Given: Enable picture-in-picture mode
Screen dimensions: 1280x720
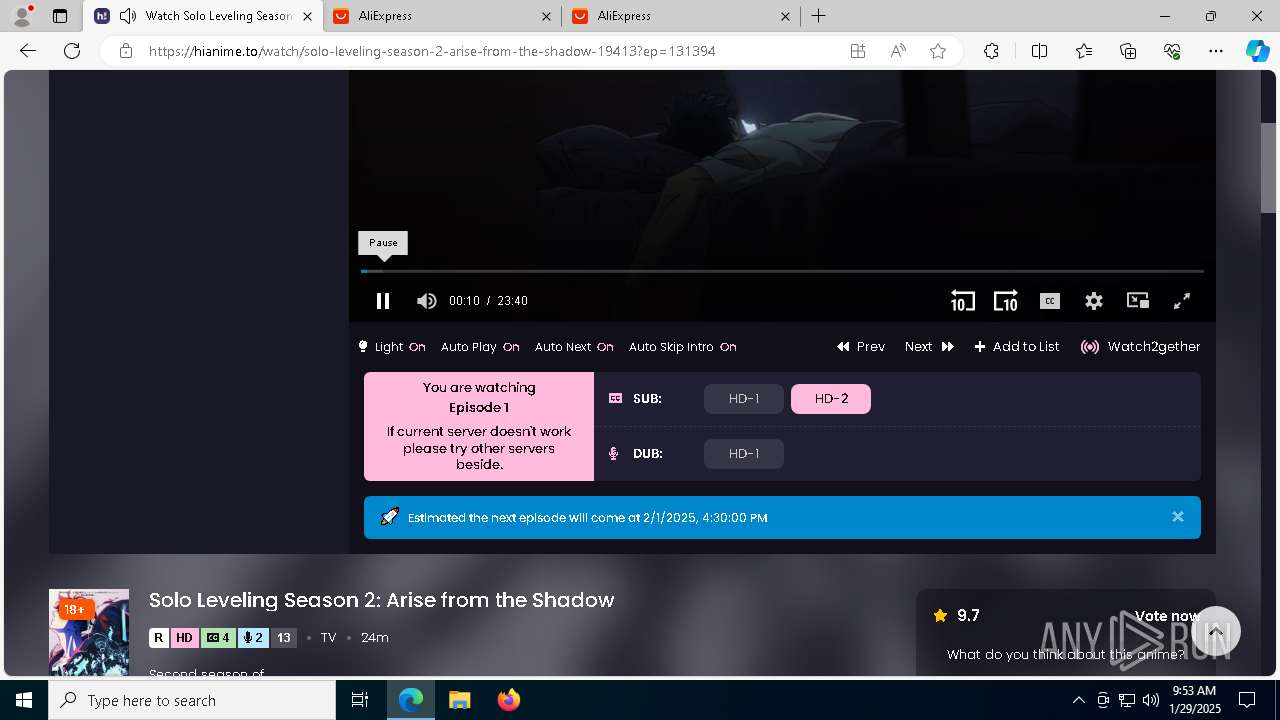Looking at the screenshot, I should point(1138,301).
